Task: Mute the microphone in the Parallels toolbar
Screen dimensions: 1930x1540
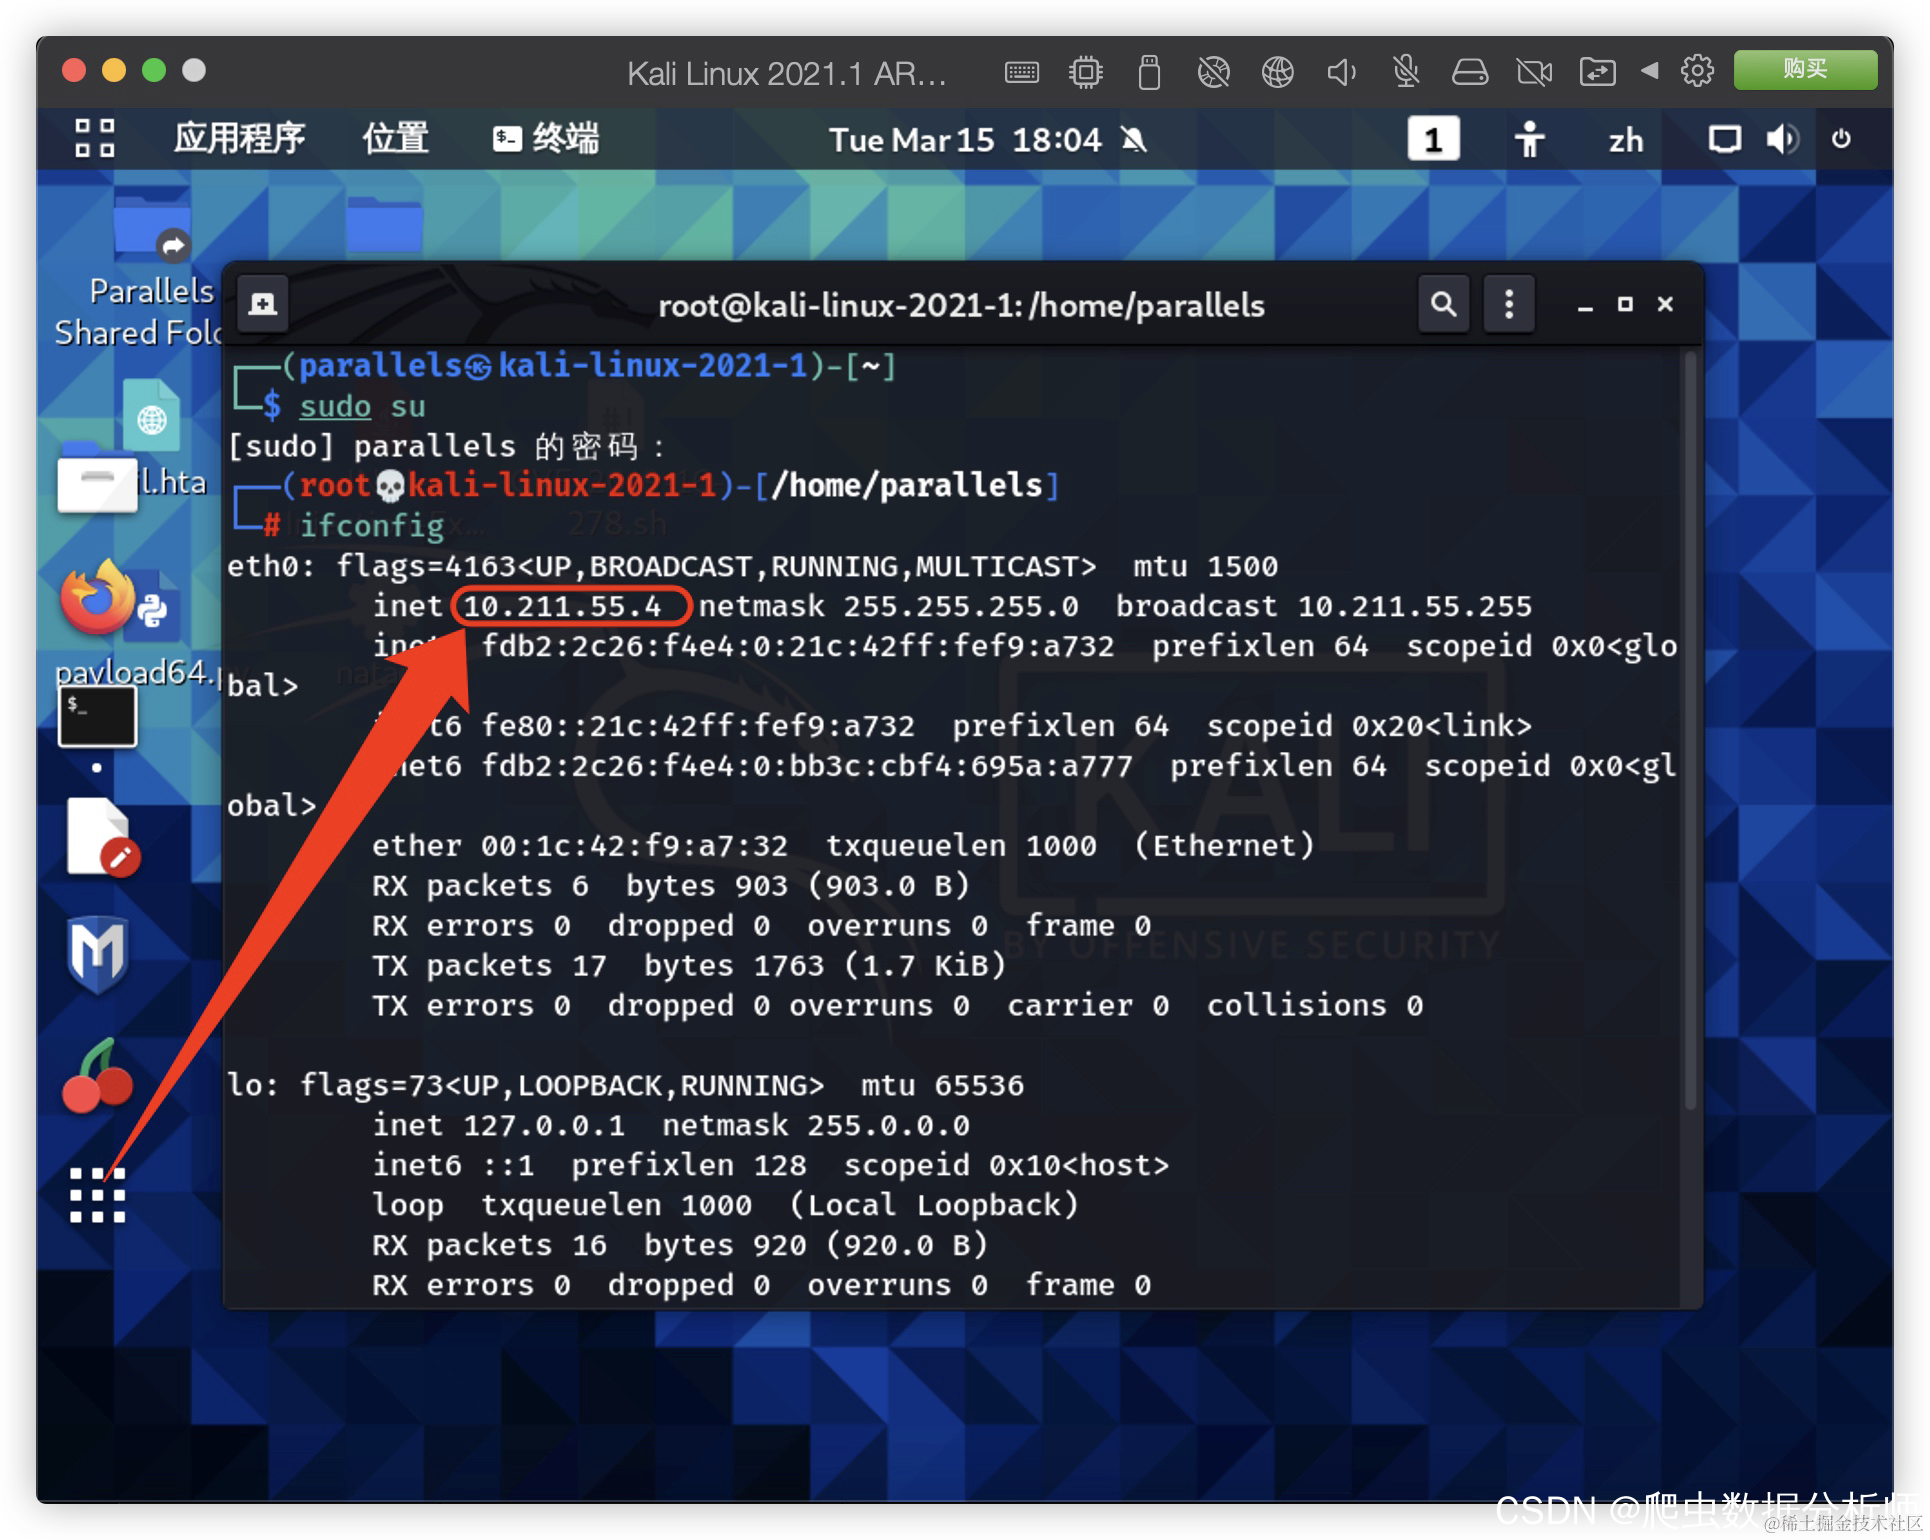Action: [1405, 70]
